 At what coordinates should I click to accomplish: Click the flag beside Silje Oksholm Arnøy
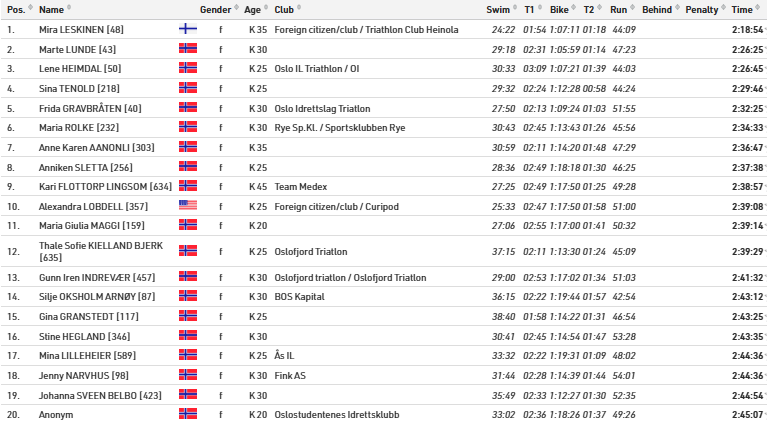pyautogui.click(x=187, y=296)
